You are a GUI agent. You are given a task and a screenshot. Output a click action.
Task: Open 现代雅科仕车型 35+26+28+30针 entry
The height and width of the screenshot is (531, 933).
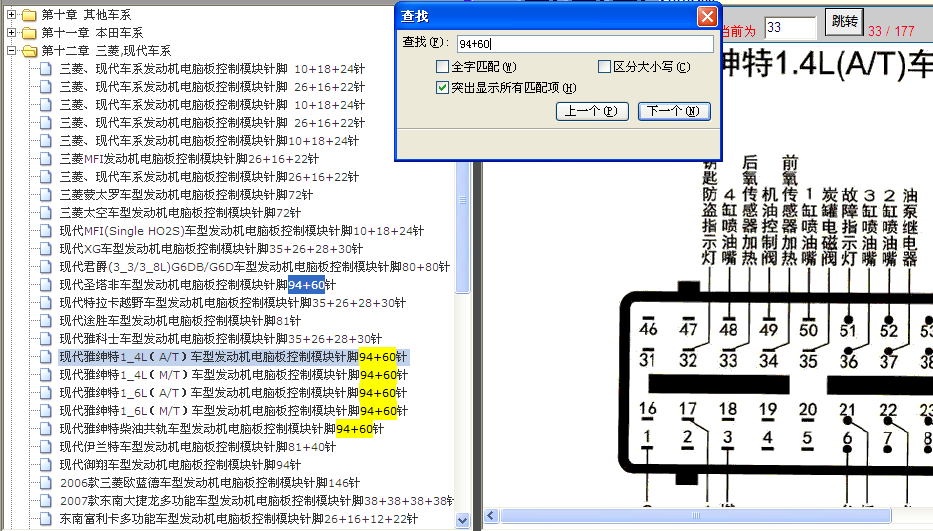tap(221, 339)
